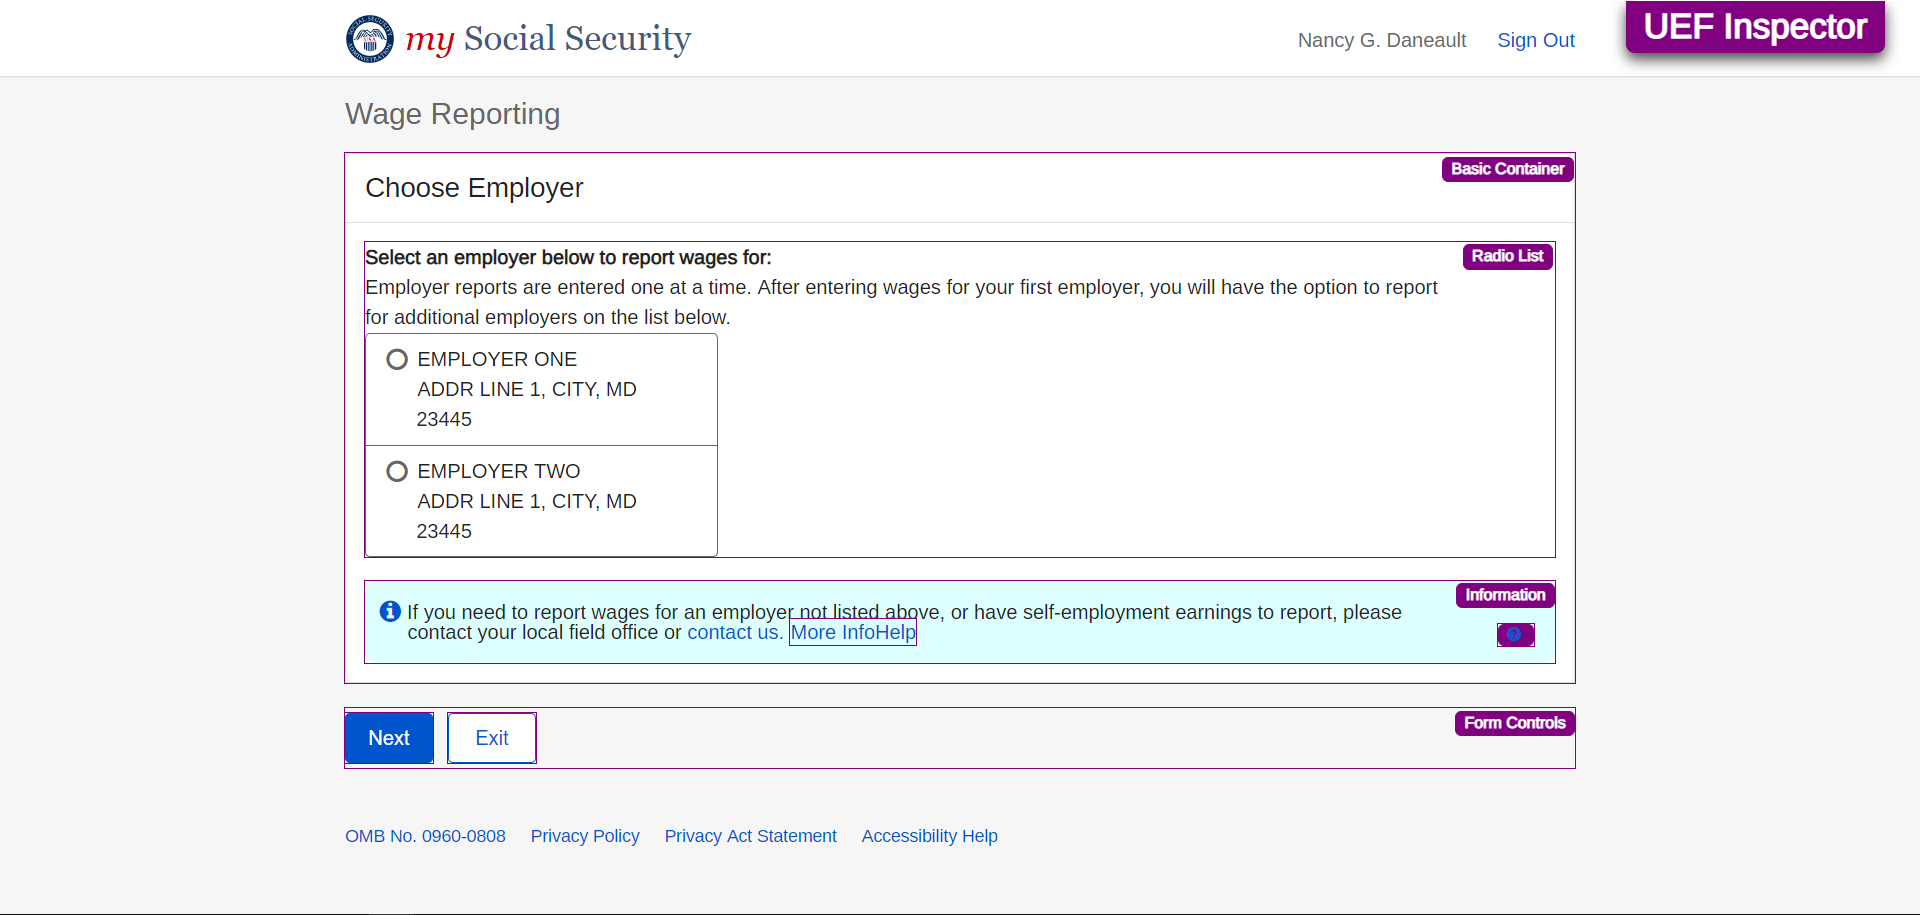Click the Information inspector tag

[1505, 595]
